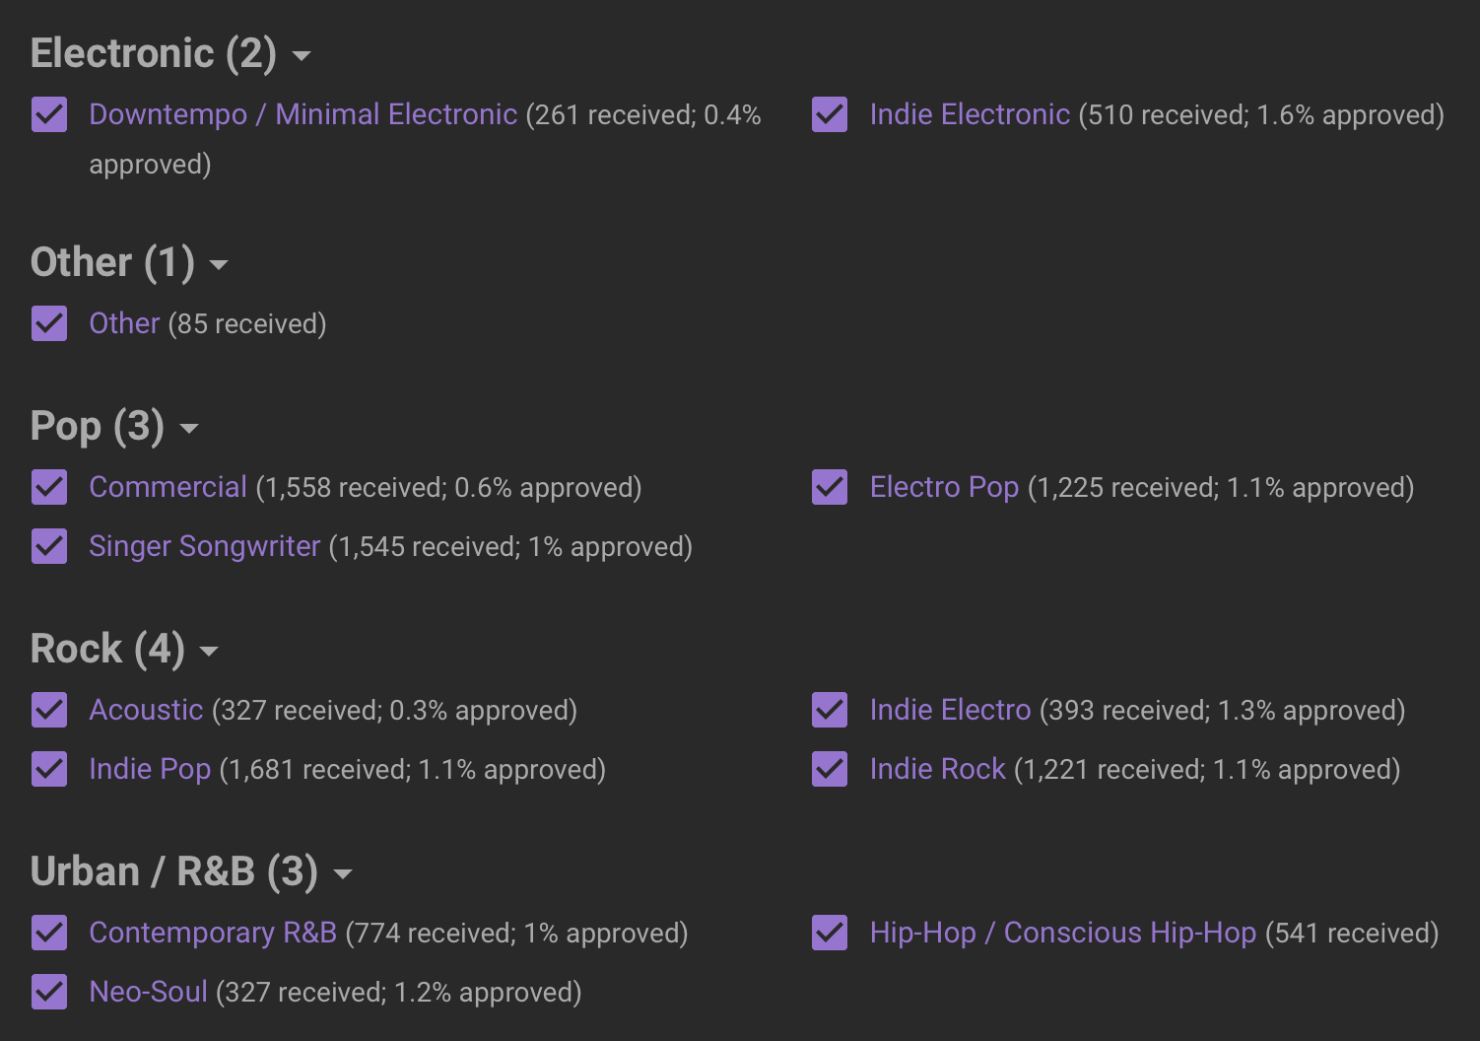
Task: Collapse the Electronic (2) section arrow
Action: (x=301, y=57)
